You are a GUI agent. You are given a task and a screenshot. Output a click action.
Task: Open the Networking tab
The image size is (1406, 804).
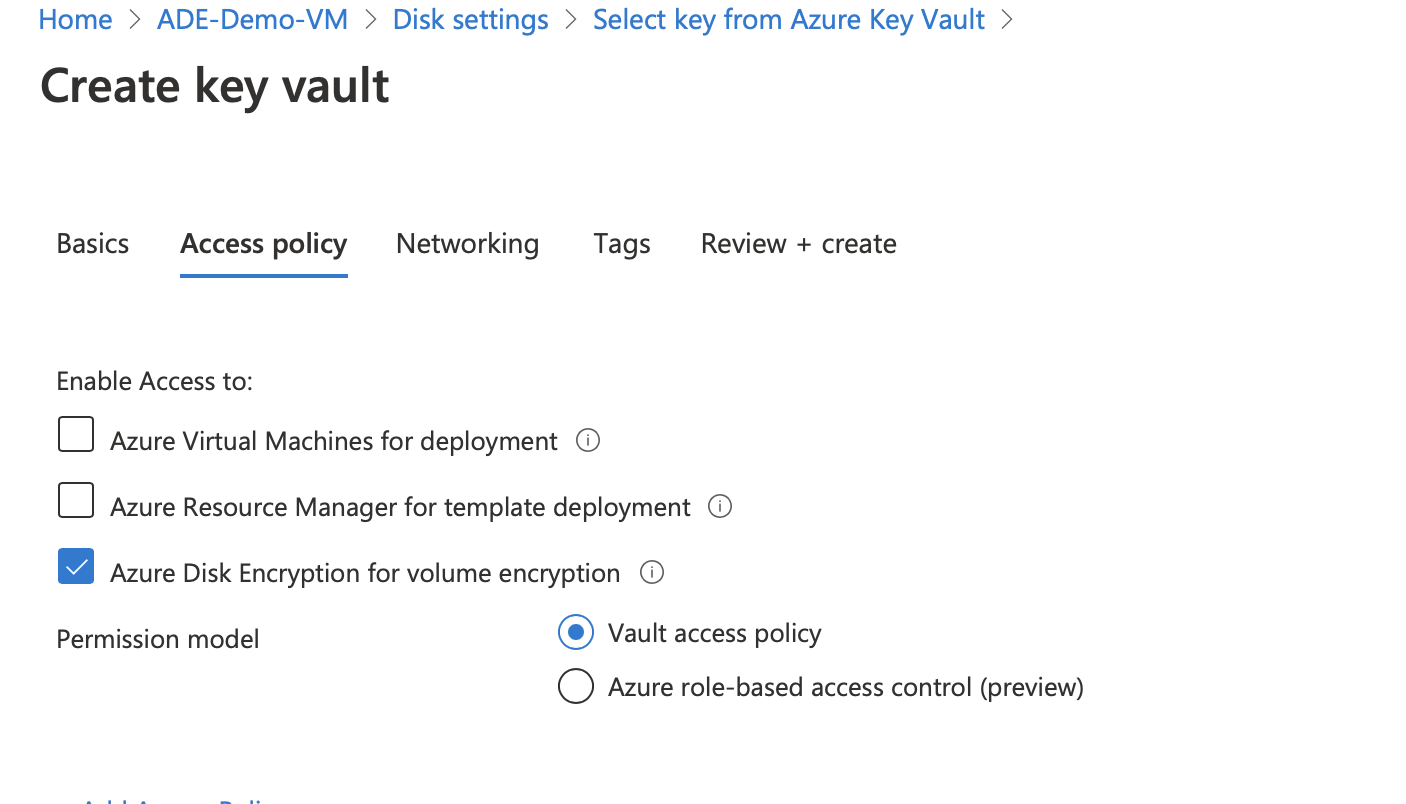pyautogui.click(x=467, y=243)
